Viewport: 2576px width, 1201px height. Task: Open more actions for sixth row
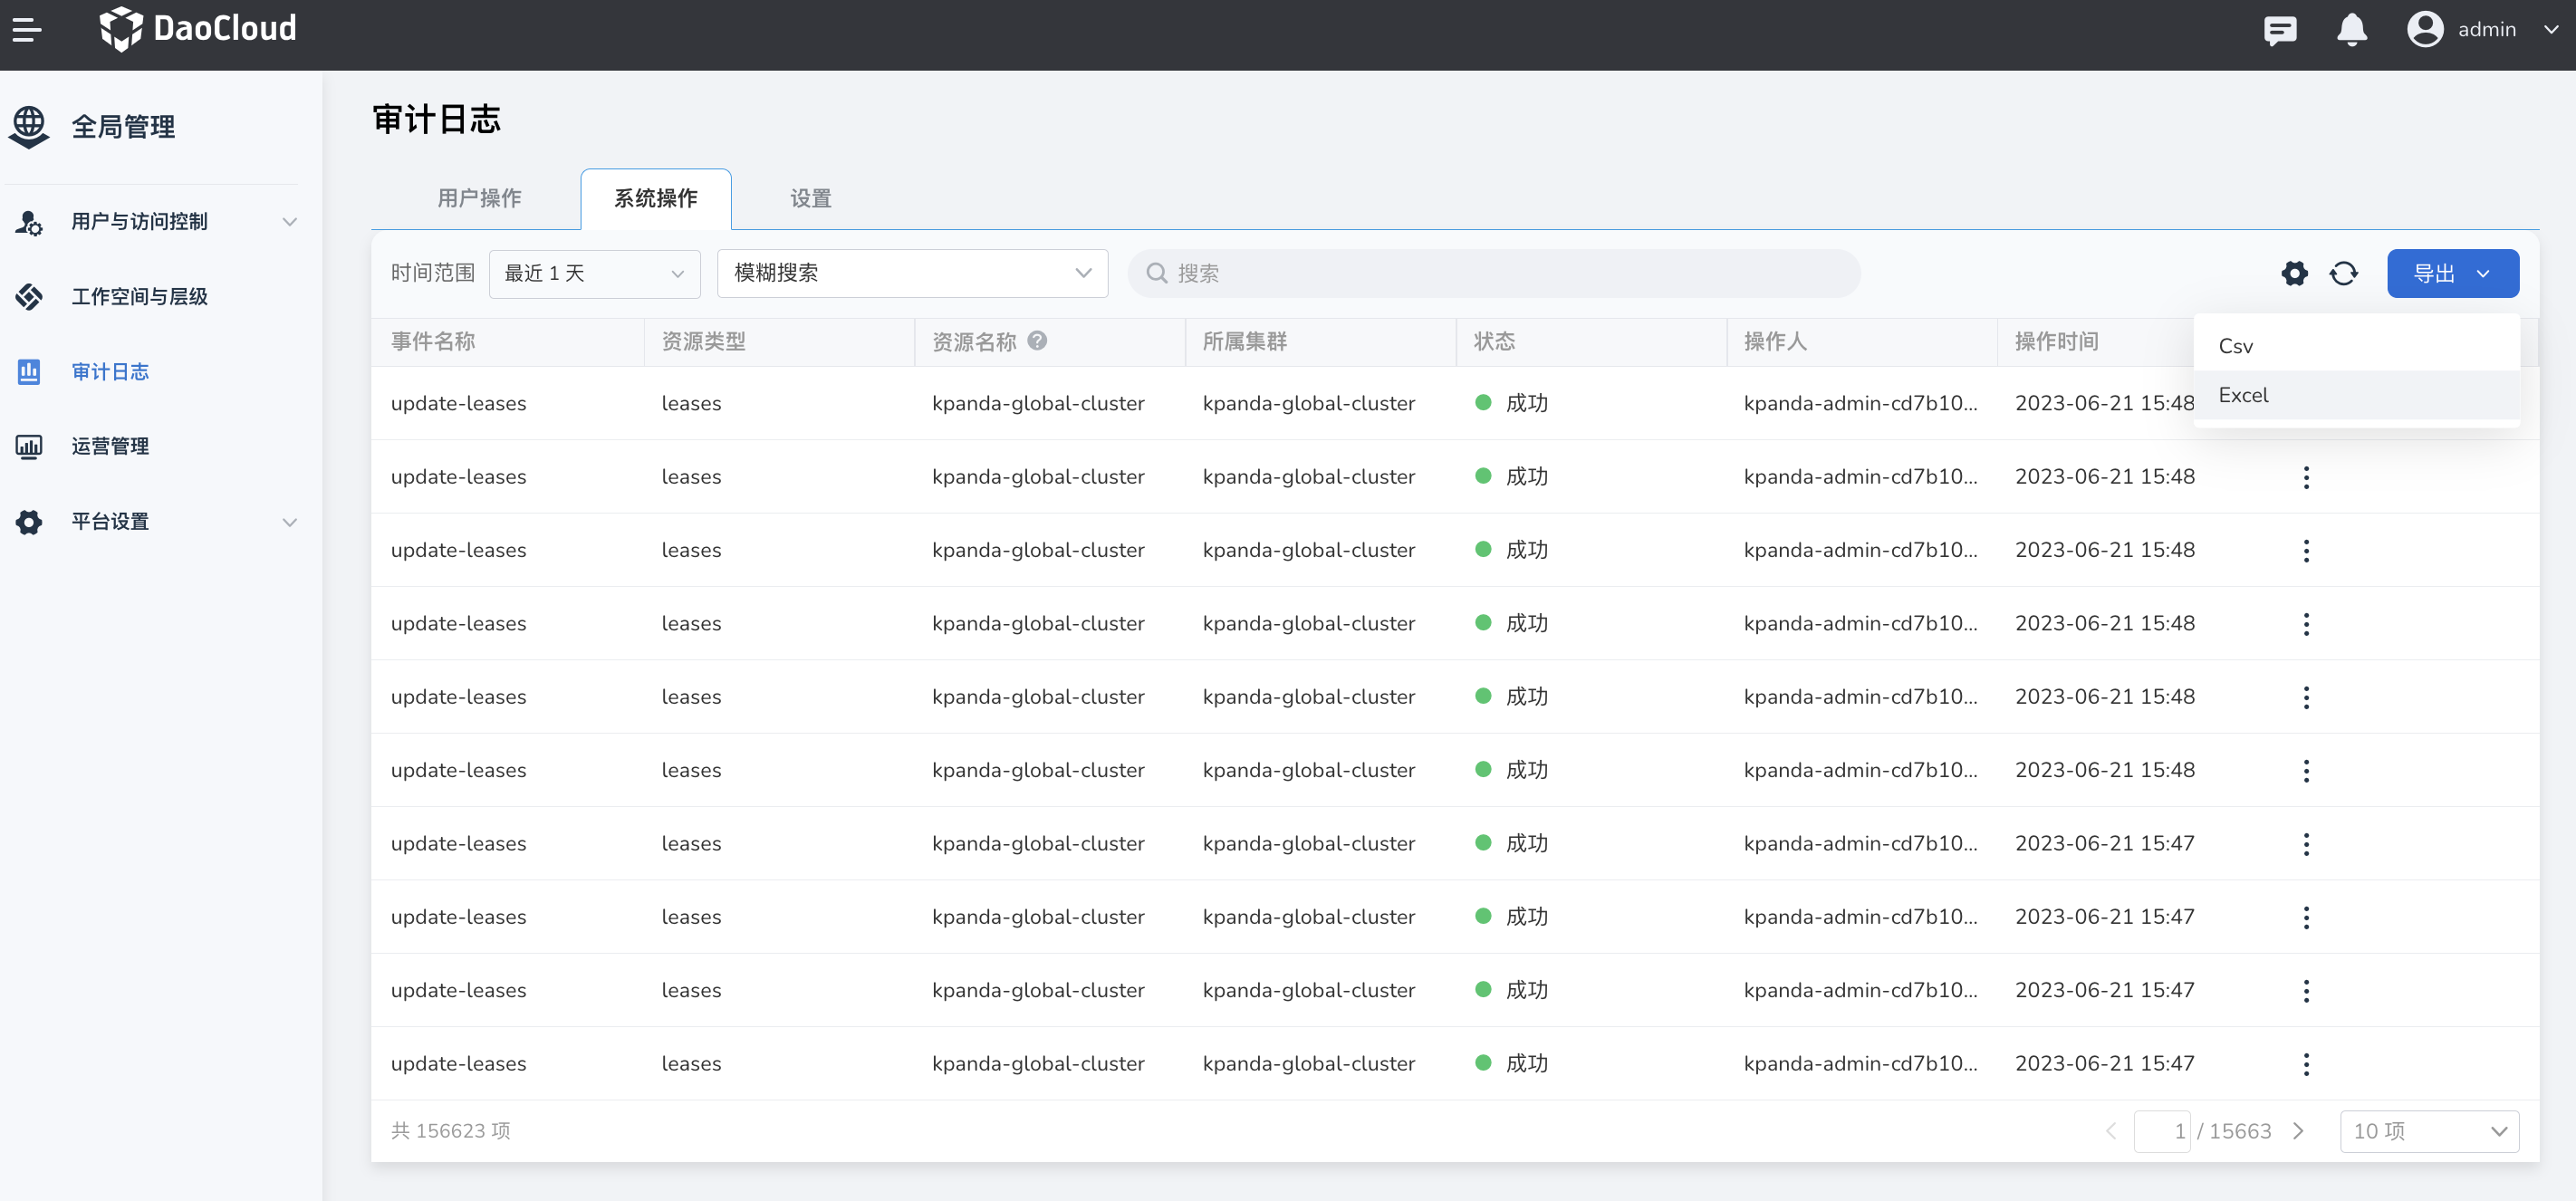(2306, 771)
